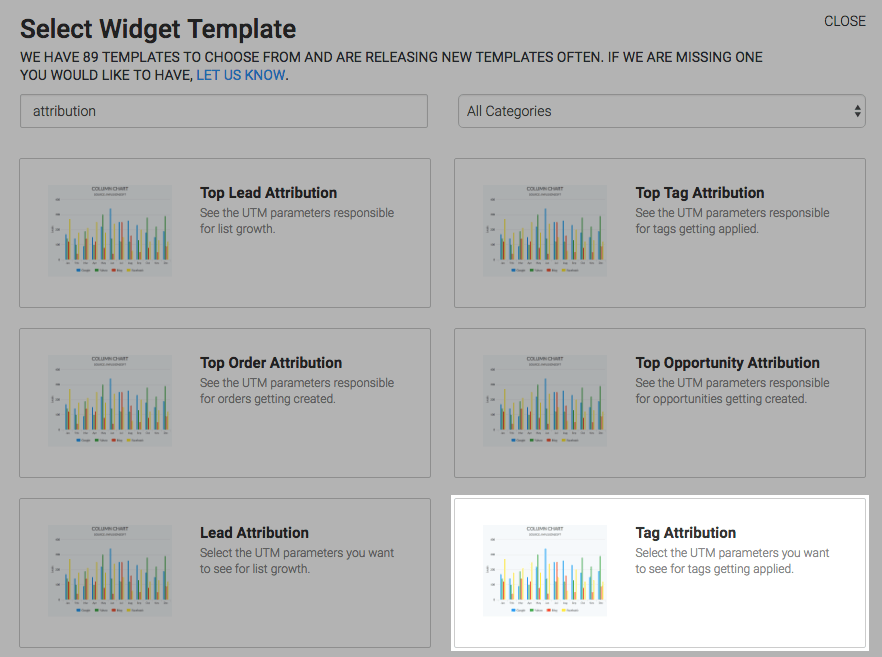Screen dimensions: 882x657
Task: Select the Top Order Attribution title
Action: click(x=271, y=363)
